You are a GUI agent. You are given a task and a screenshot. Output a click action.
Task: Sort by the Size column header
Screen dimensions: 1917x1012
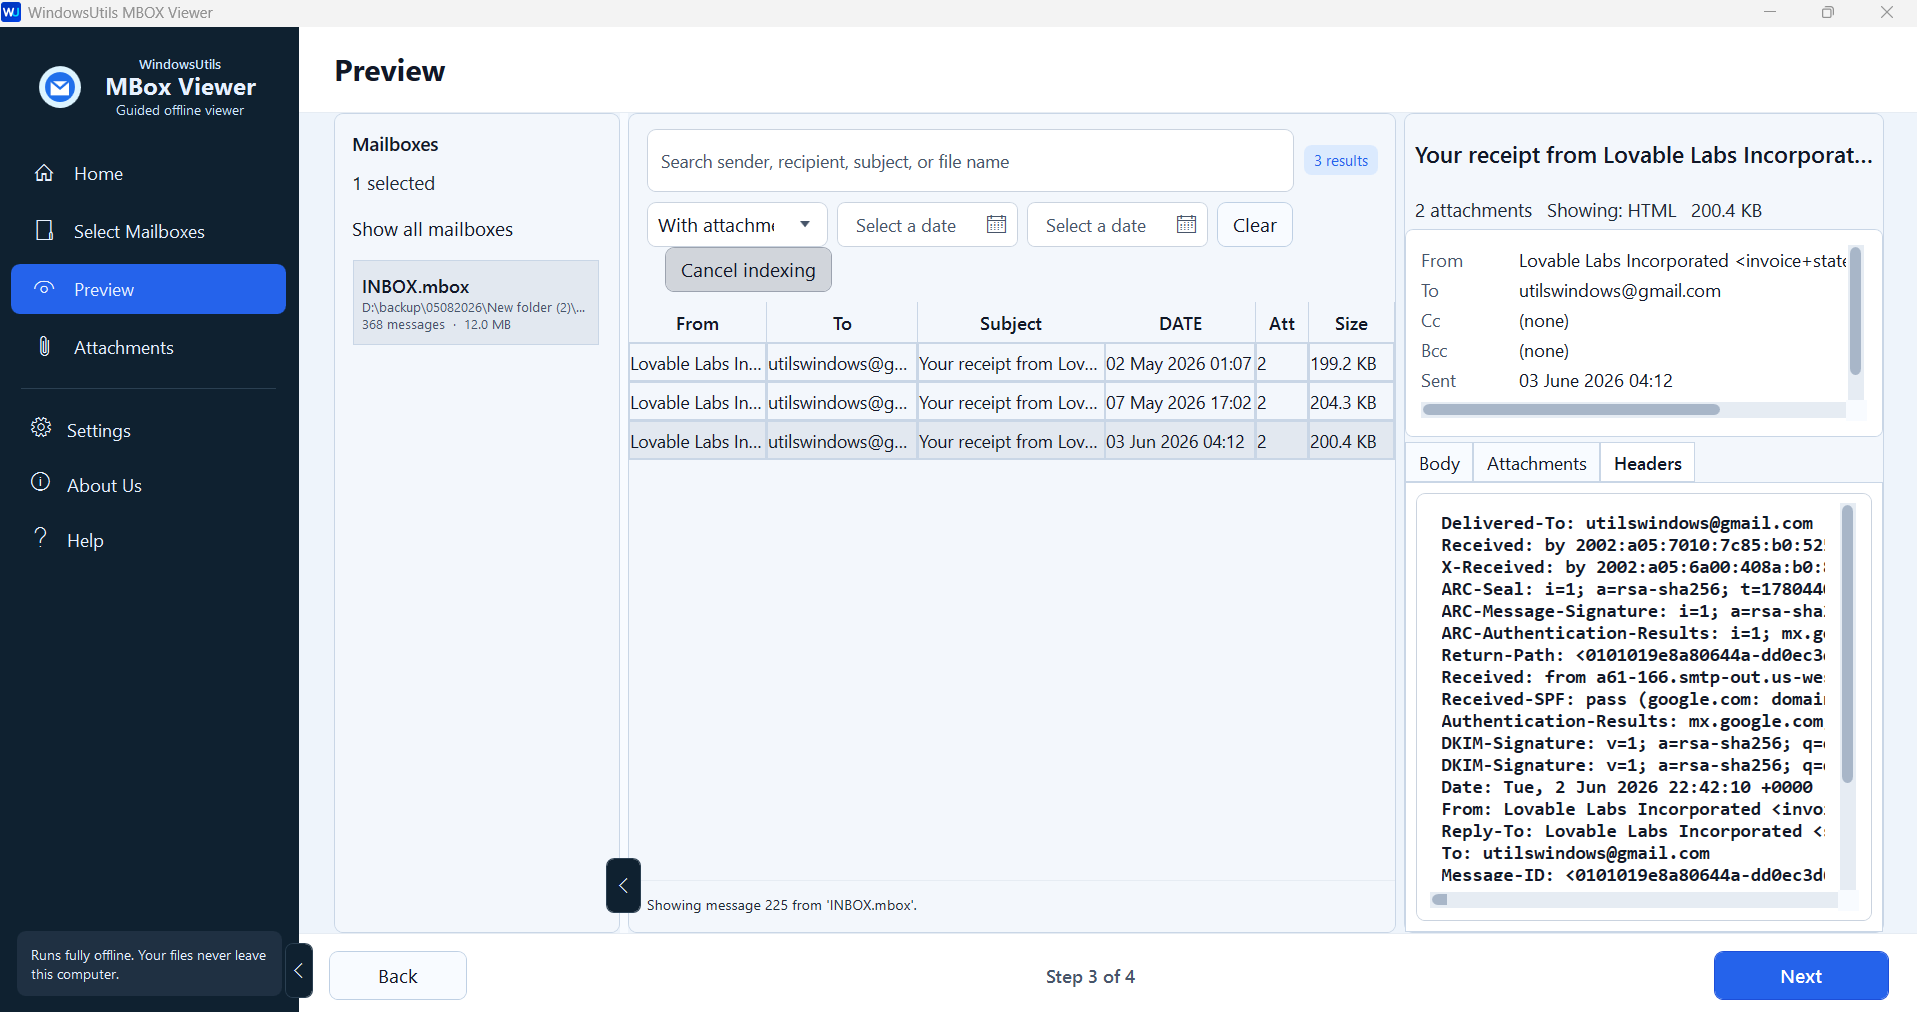coord(1350,323)
